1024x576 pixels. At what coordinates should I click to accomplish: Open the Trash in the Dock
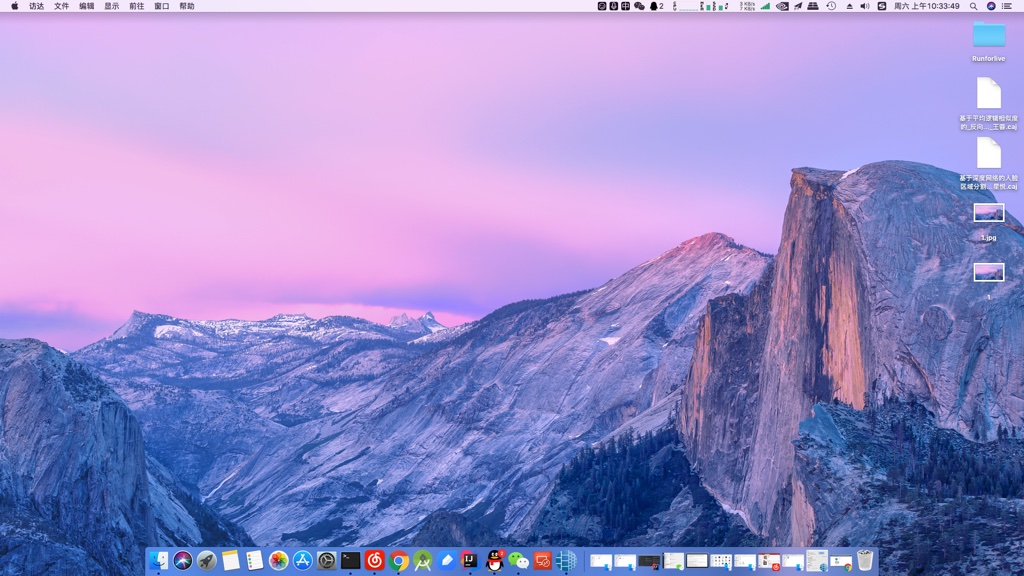(x=865, y=560)
